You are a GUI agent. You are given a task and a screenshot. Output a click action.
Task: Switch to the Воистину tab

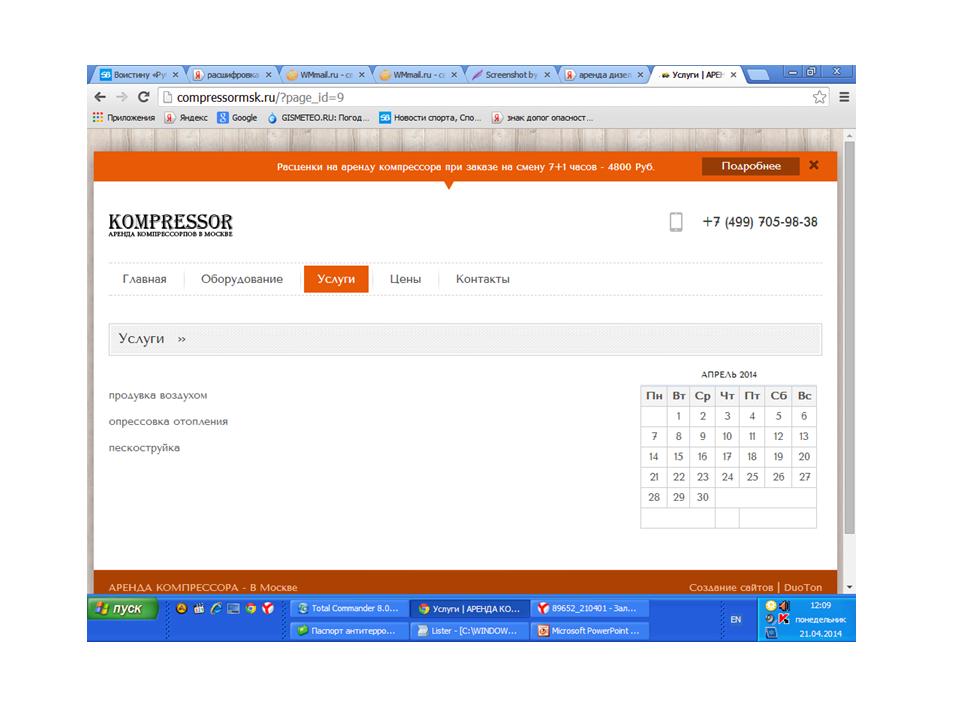coord(140,75)
